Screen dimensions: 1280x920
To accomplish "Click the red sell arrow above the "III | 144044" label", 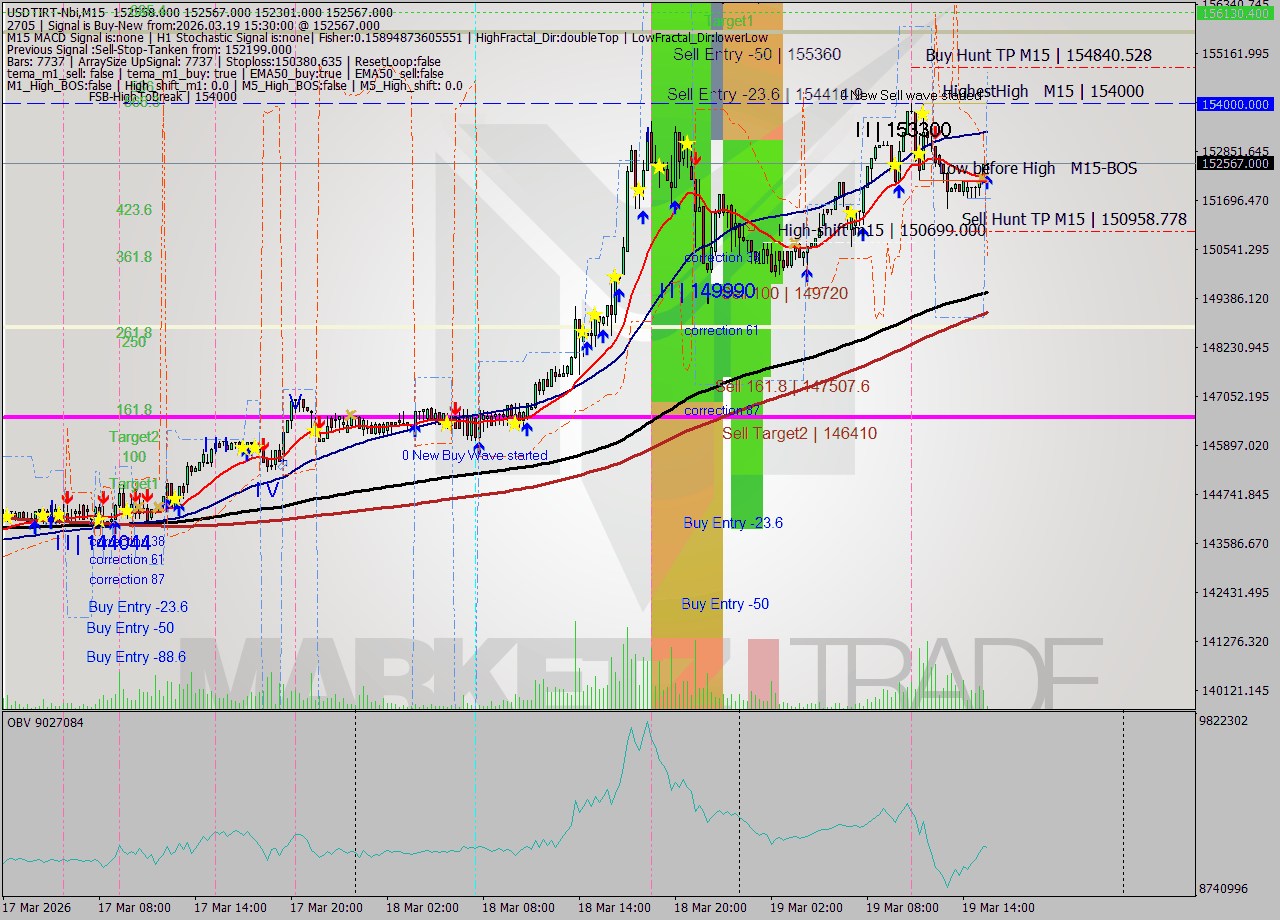I will tap(104, 496).
